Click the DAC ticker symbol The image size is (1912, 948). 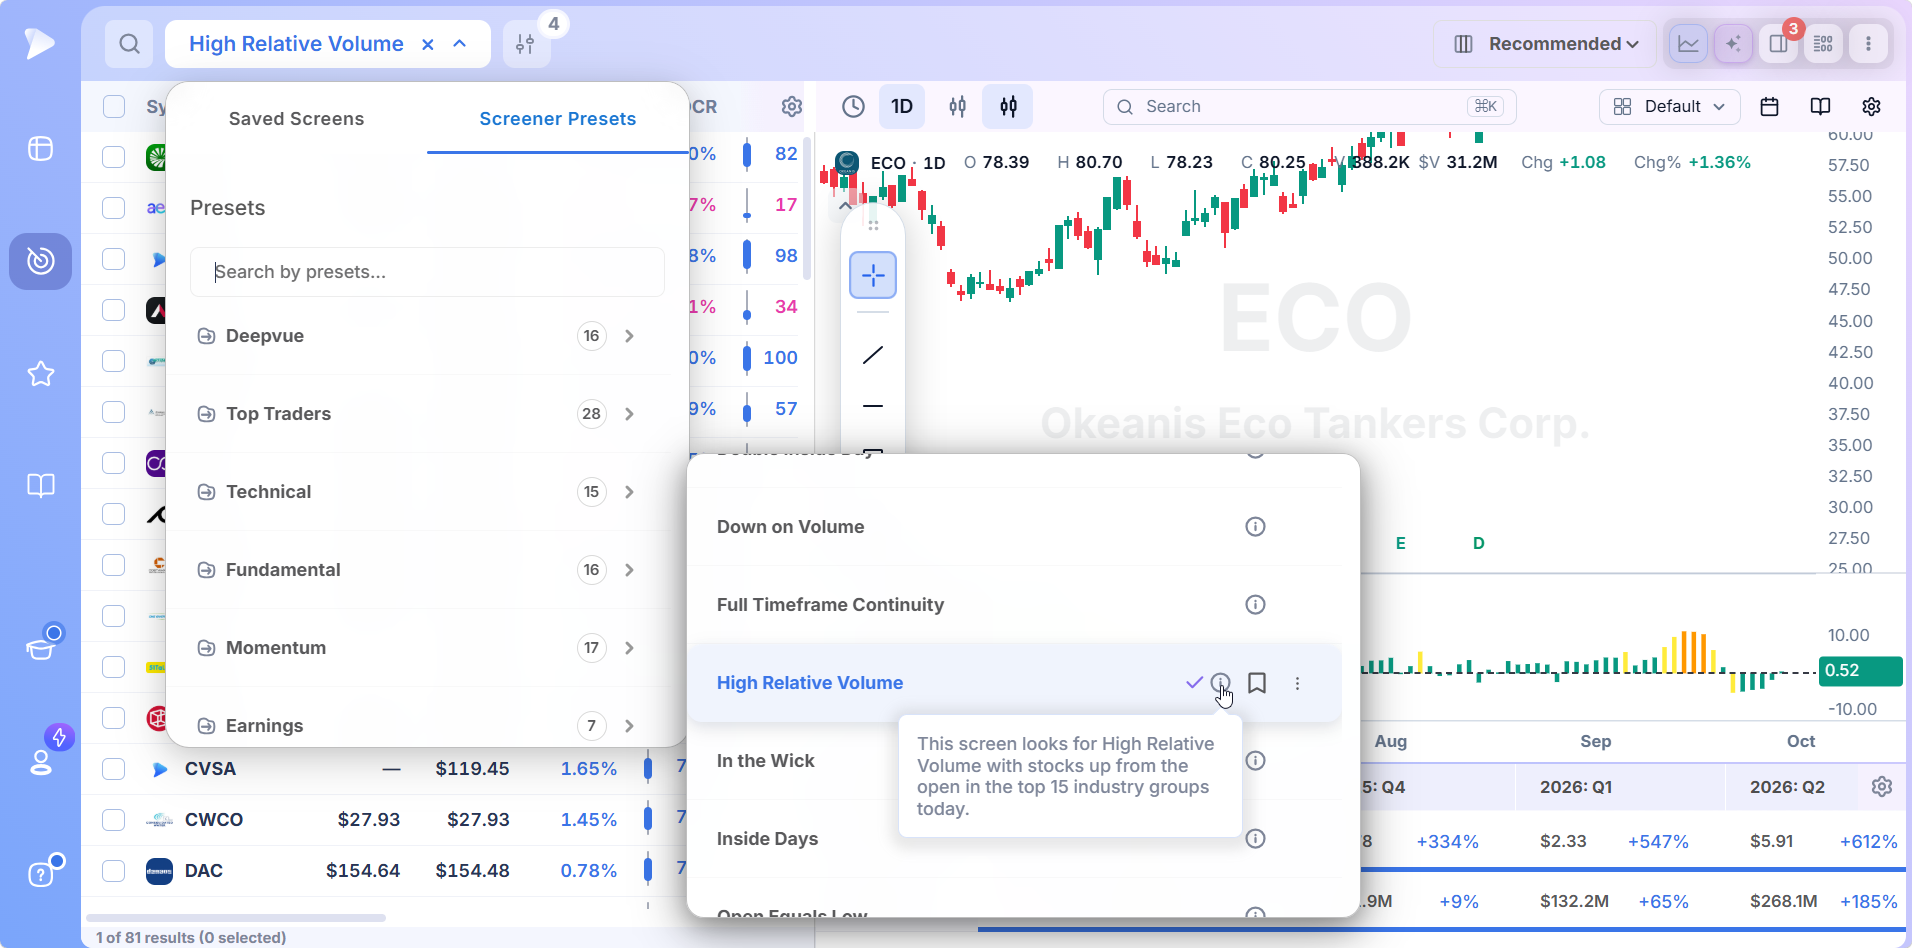click(204, 871)
